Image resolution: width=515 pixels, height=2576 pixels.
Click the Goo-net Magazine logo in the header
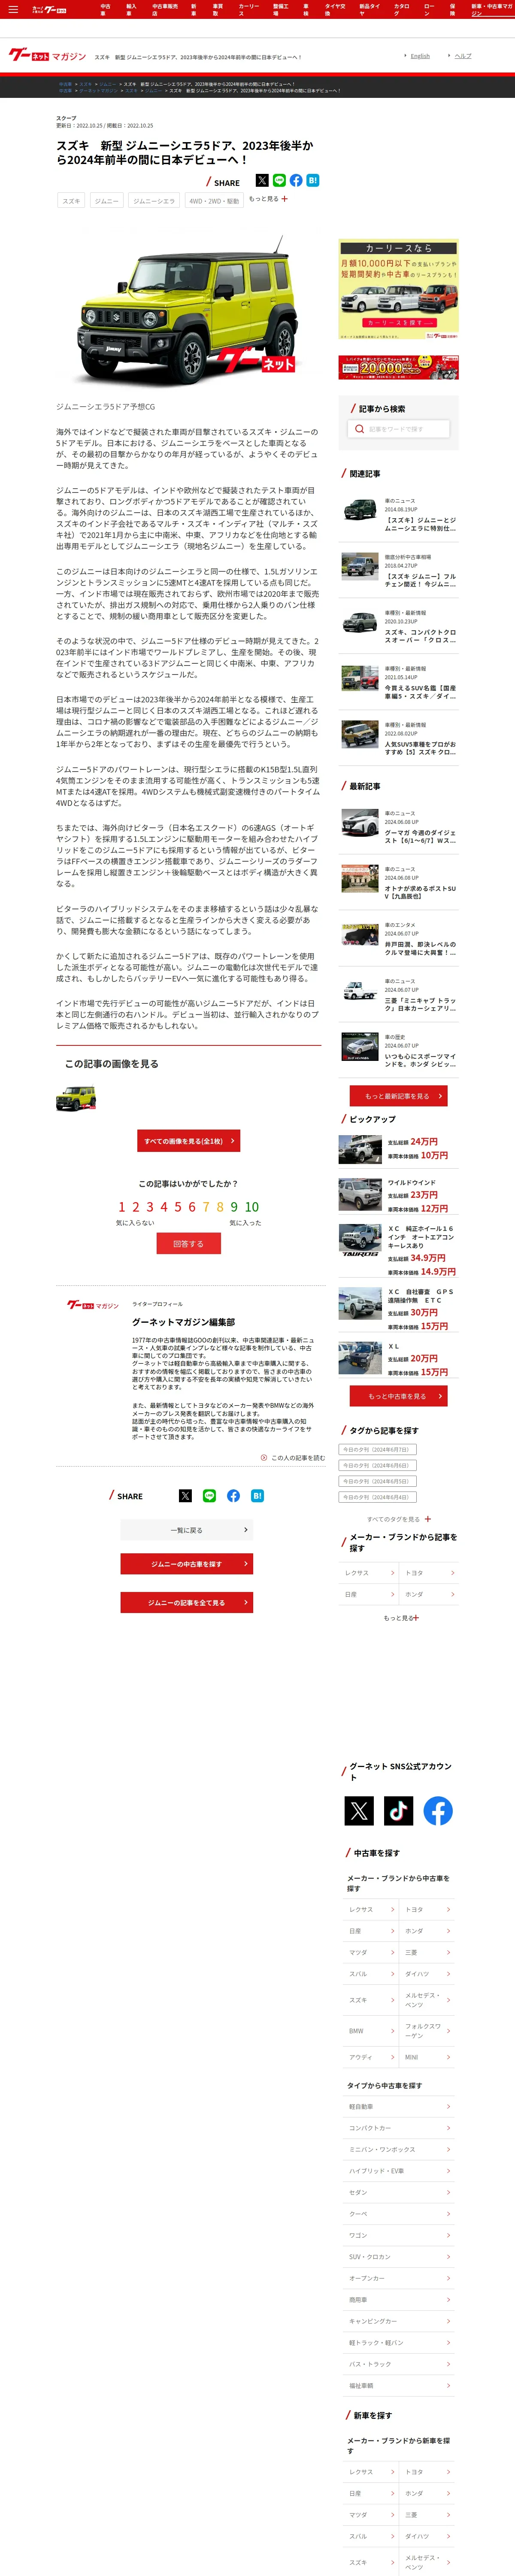pyautogui.click(x=47, y=56)
